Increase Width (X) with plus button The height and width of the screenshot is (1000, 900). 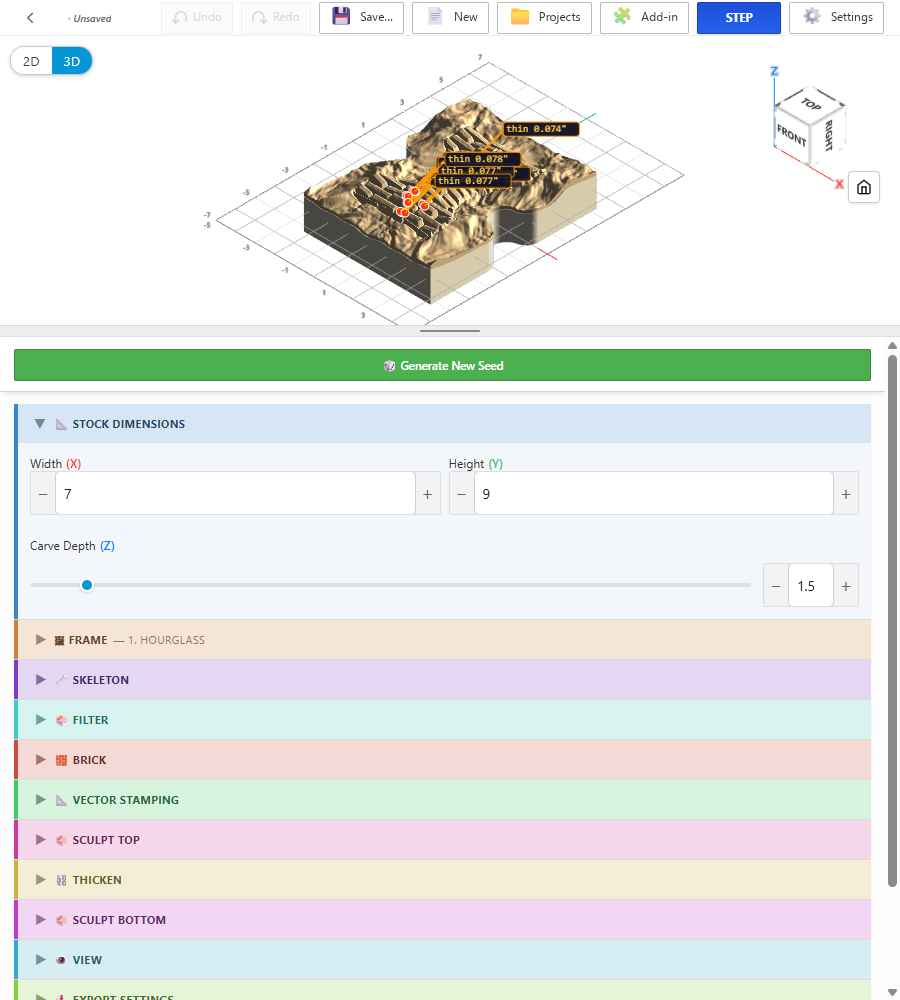pyautogui.click(x=427, y=494)
